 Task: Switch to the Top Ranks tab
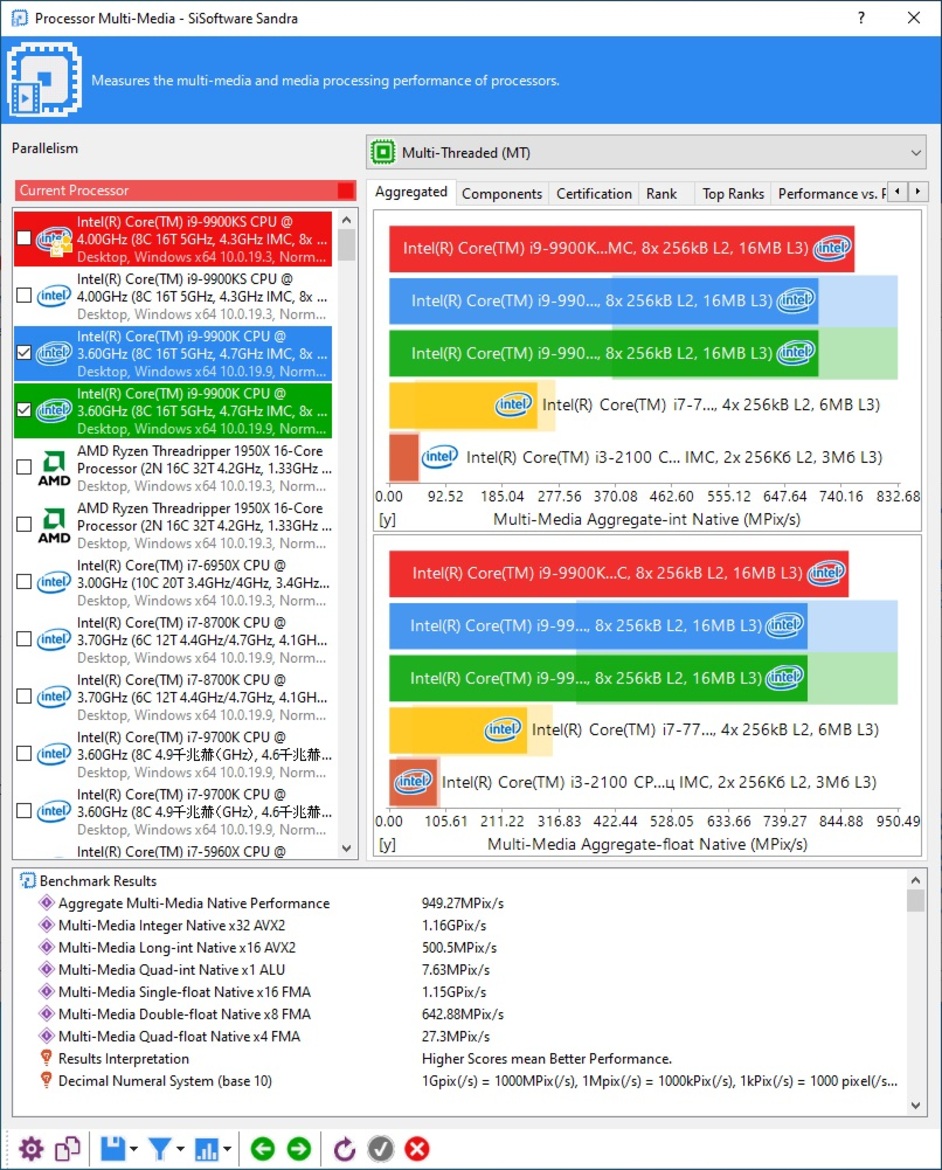coord(733,194)
